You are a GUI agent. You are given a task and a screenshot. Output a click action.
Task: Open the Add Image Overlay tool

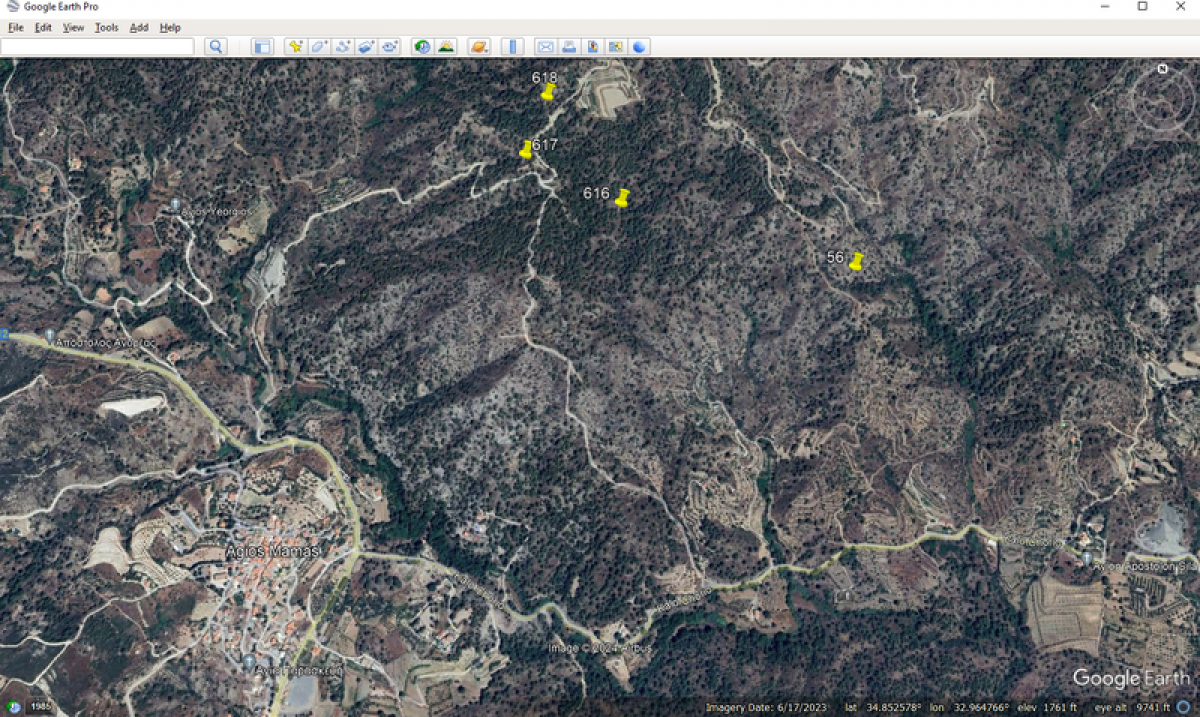(x=364, y=46)
